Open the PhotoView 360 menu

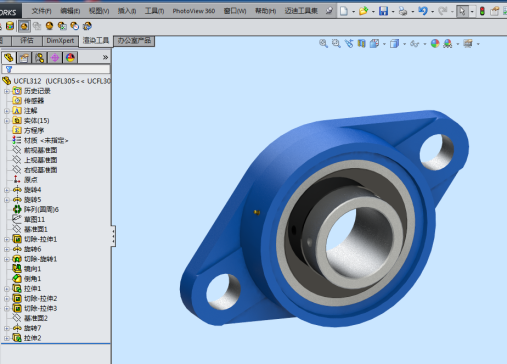tap(194, 11)
